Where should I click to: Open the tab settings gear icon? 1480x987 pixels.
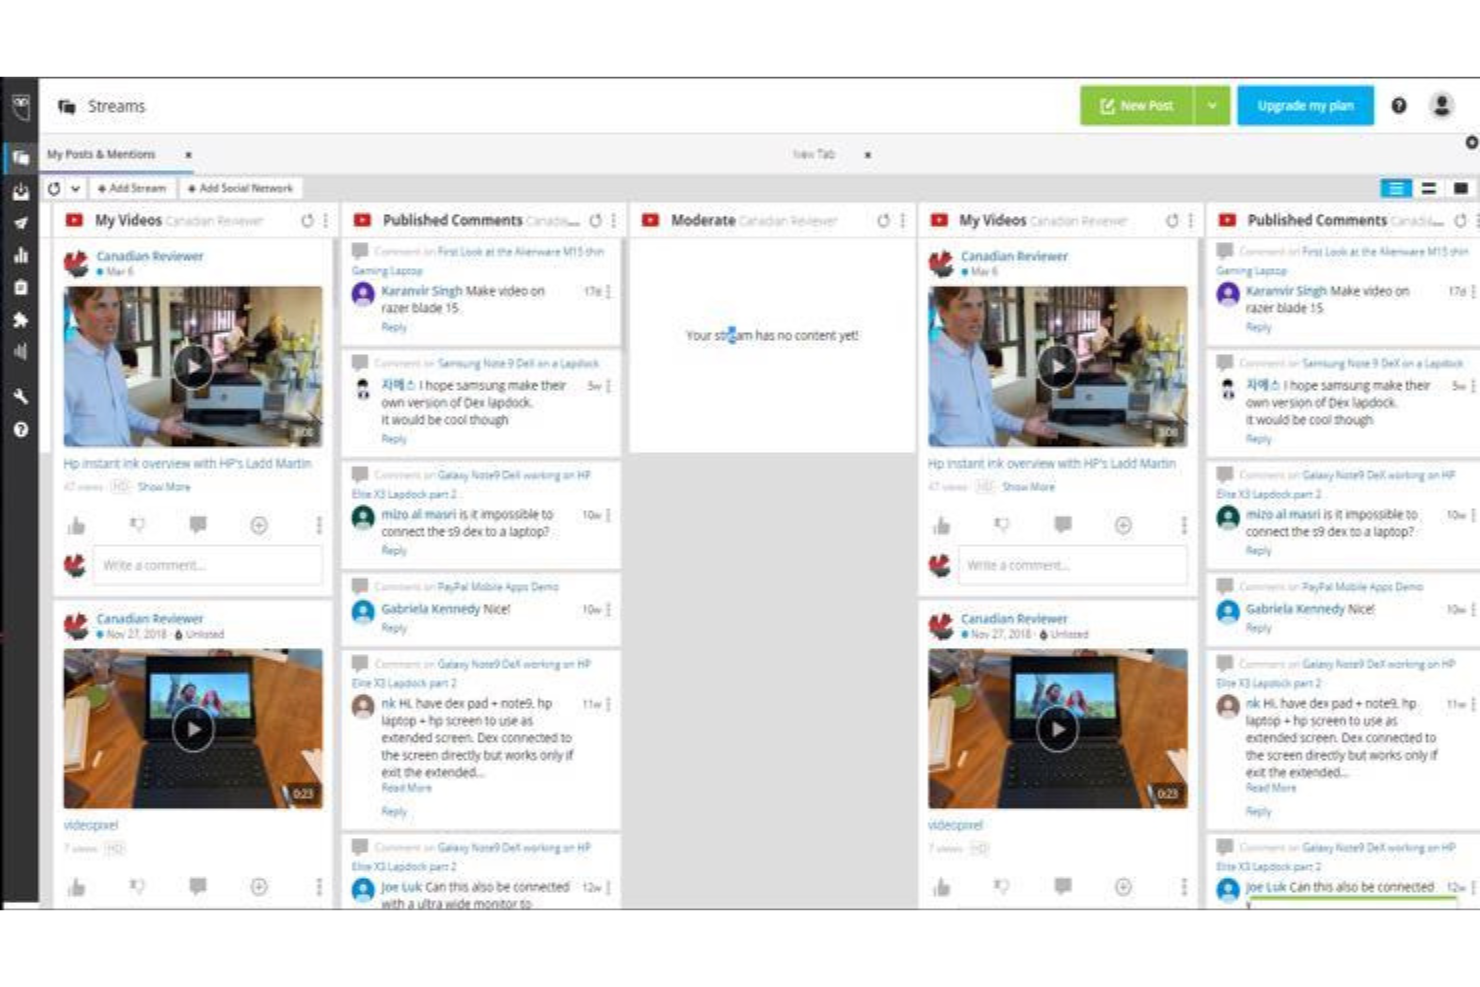[1472, 143]
